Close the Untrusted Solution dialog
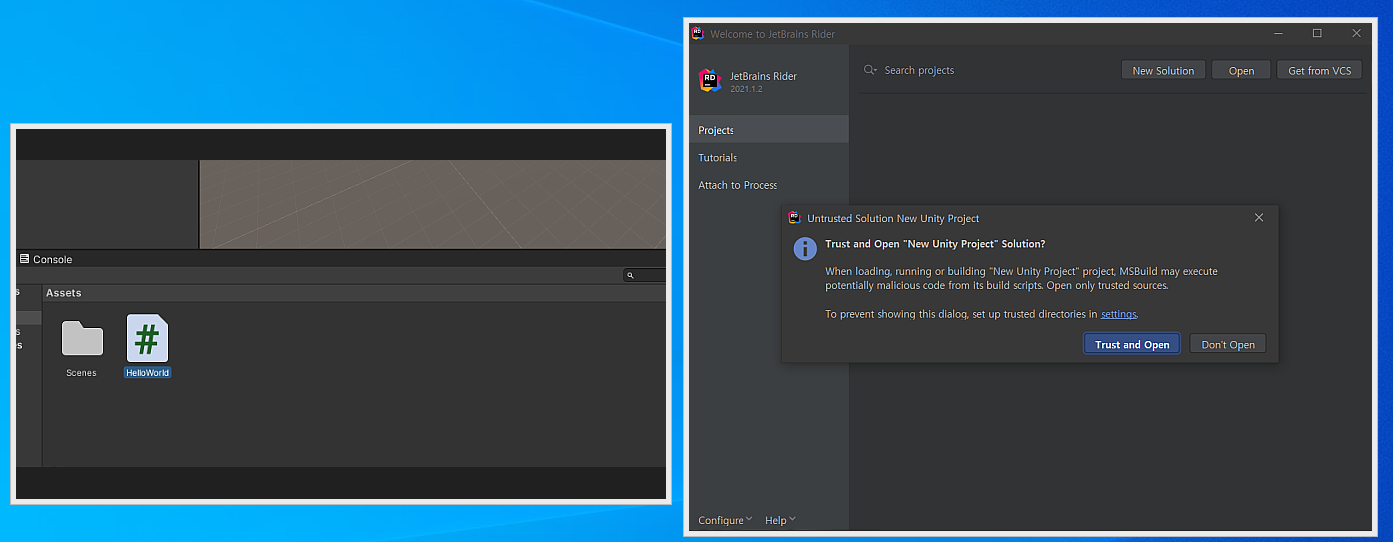 pyautogui.click(x=1258, y=217)
